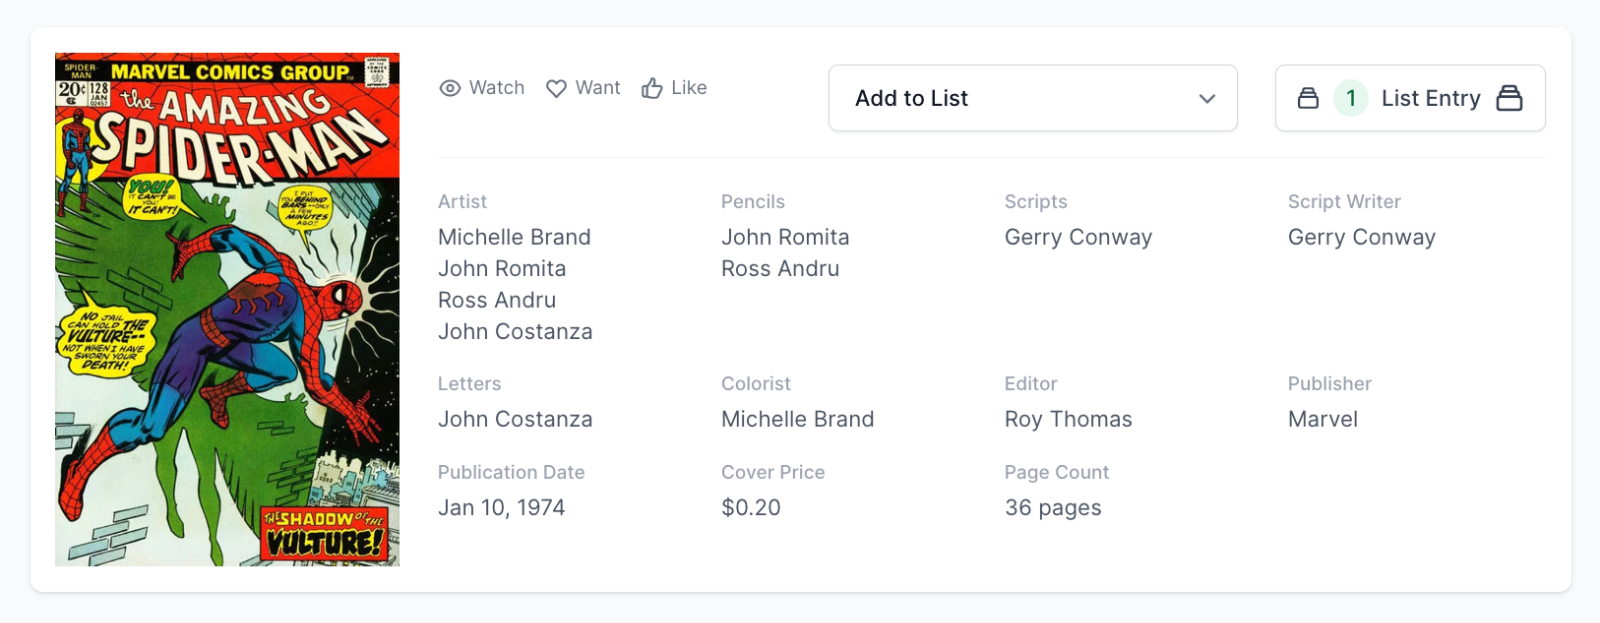Open Gerry Conway under Scripts
1600x623 pixels.
click(x=1078, y=237)
